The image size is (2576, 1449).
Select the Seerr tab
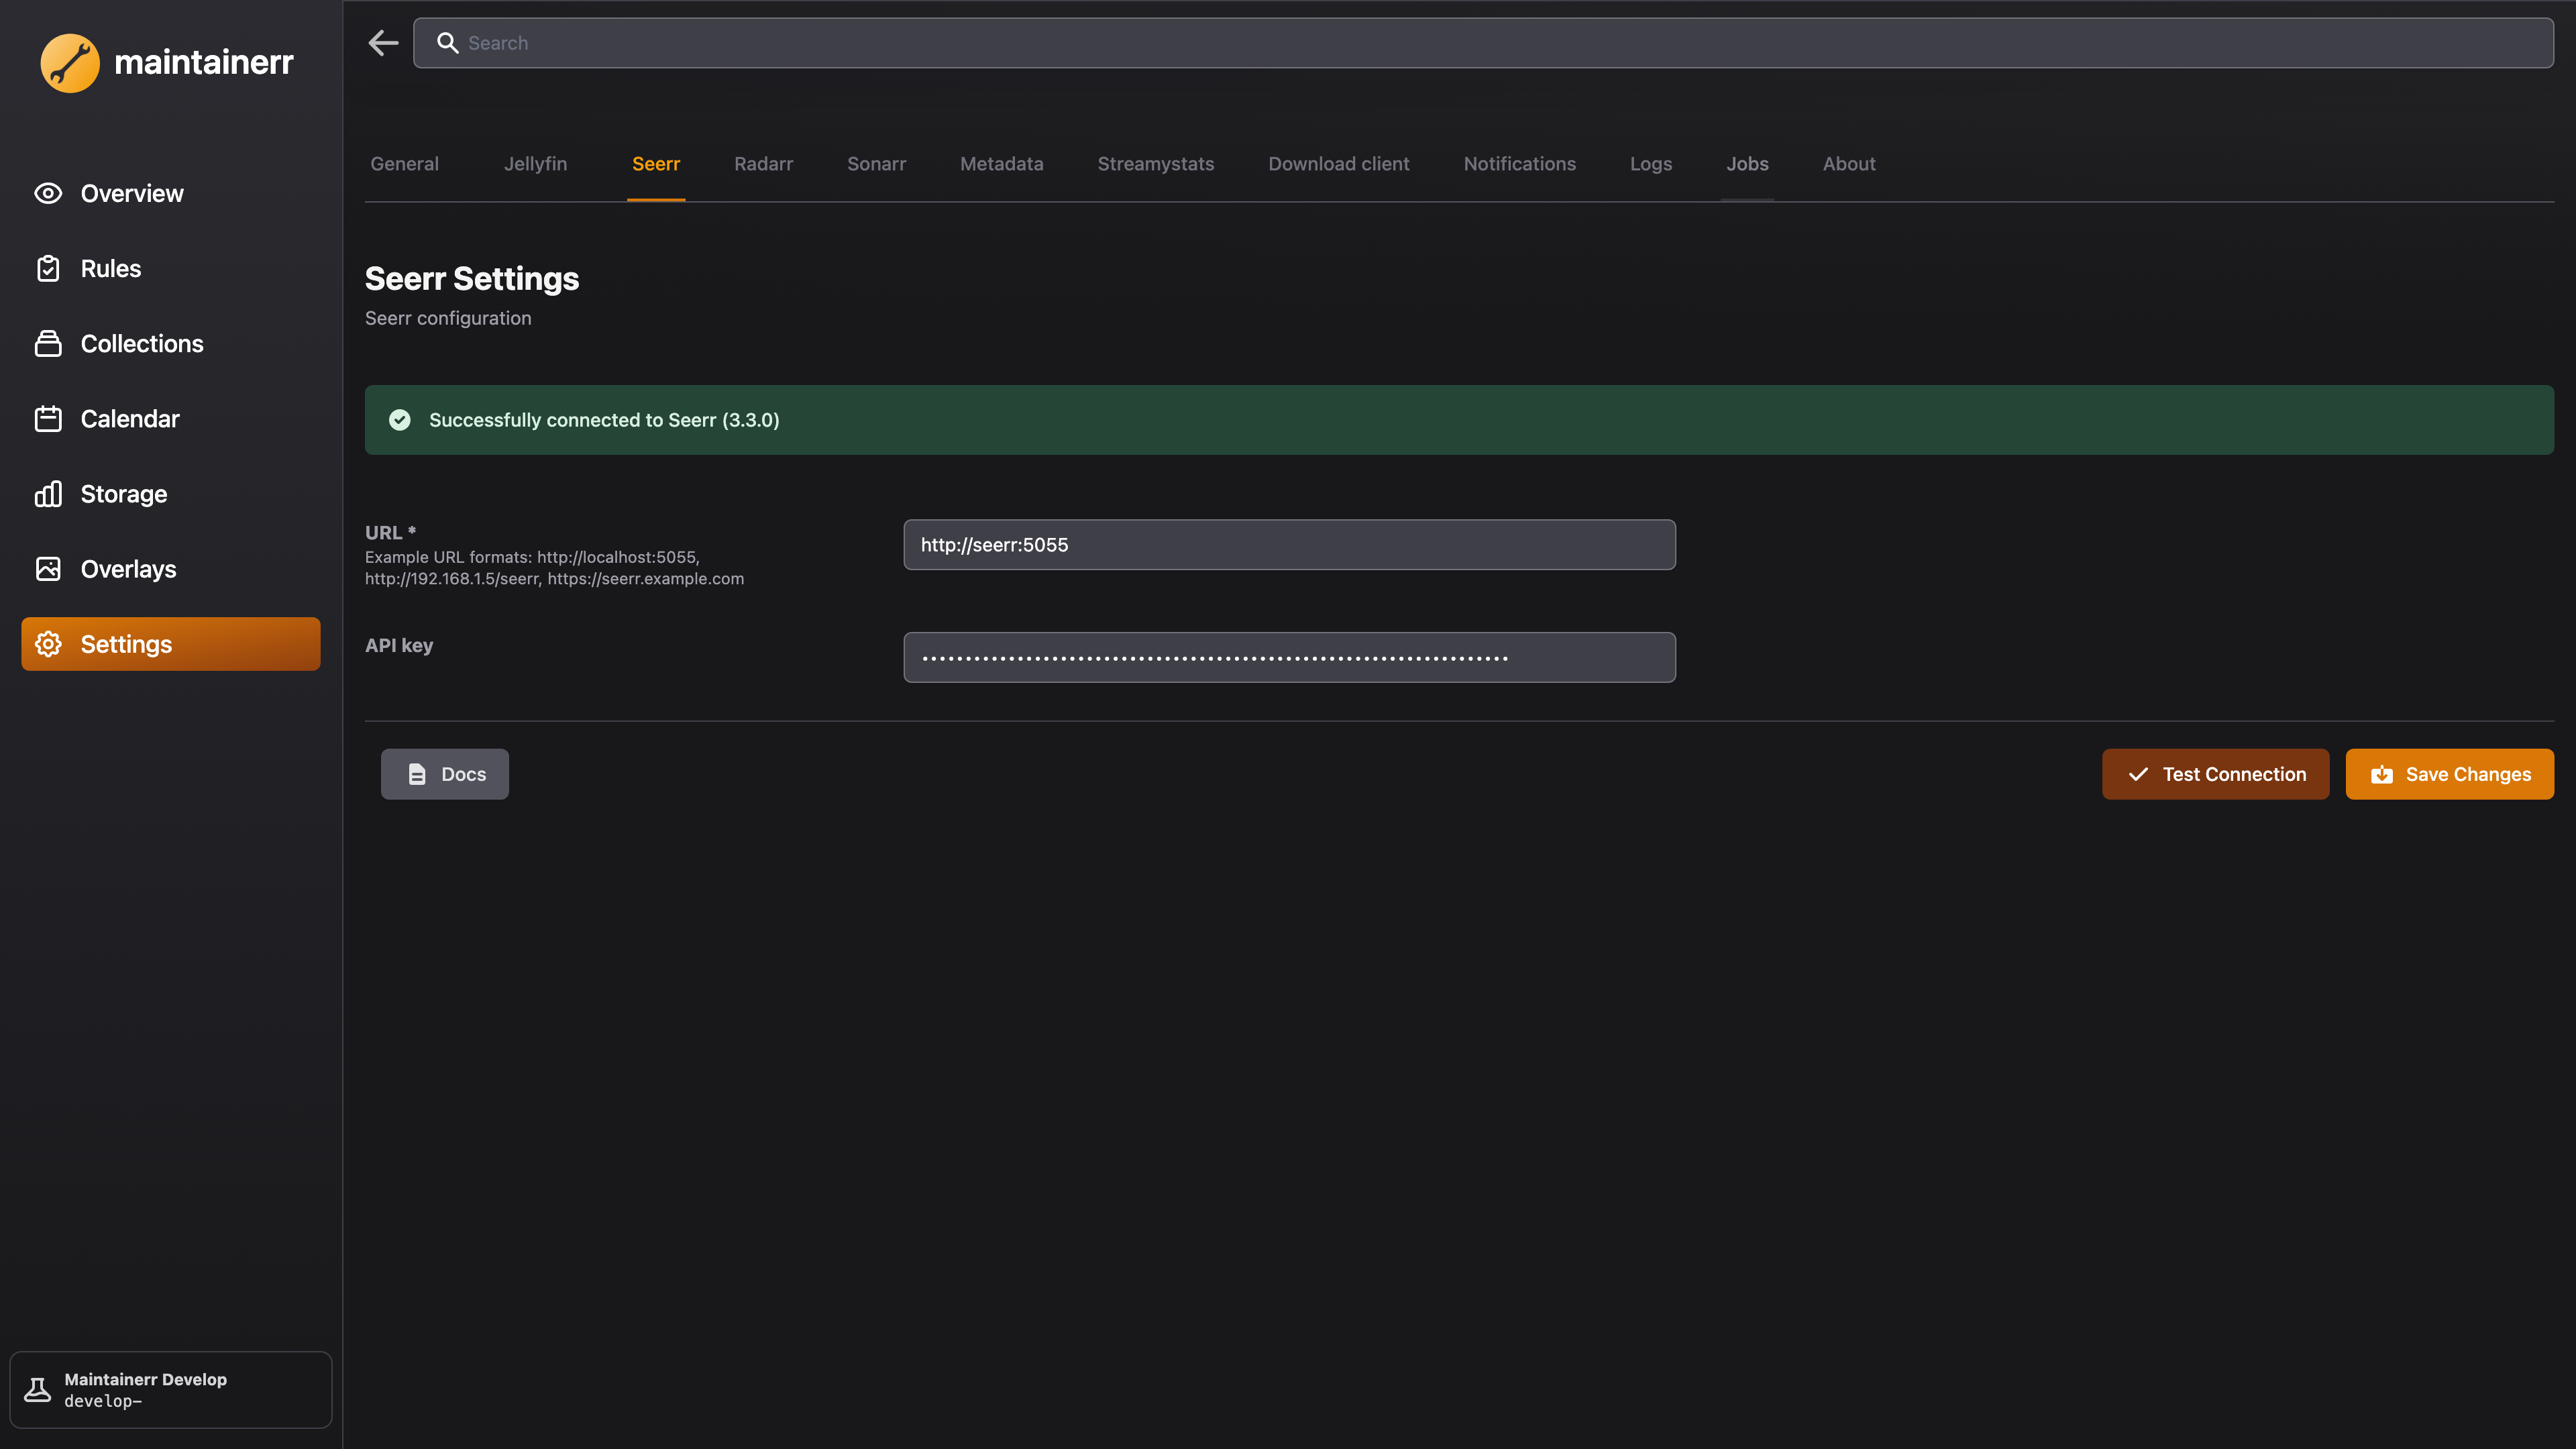coord(655,164)
